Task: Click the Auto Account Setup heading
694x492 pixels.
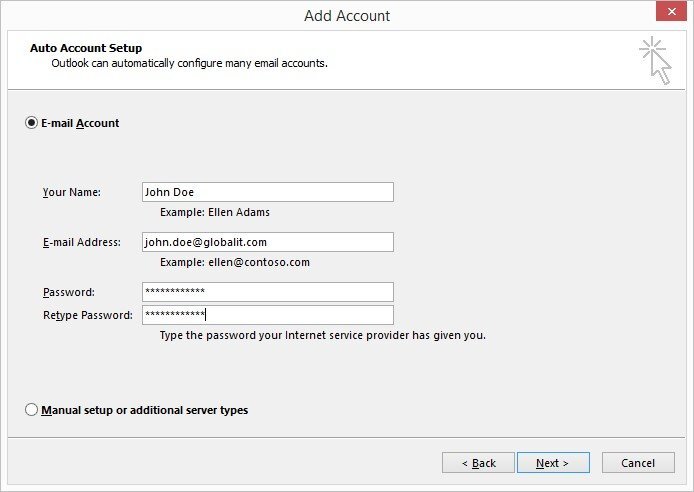Action: click(86, 48)
